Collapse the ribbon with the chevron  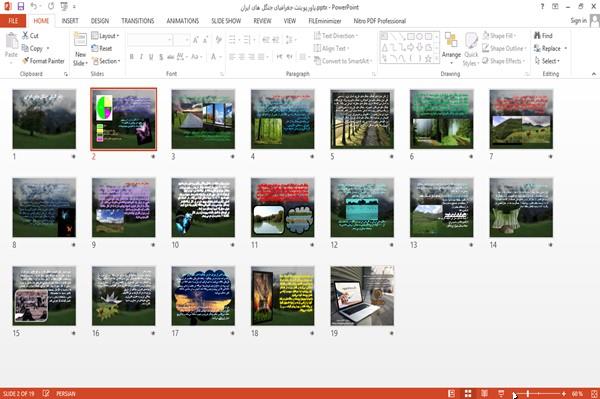593,74
